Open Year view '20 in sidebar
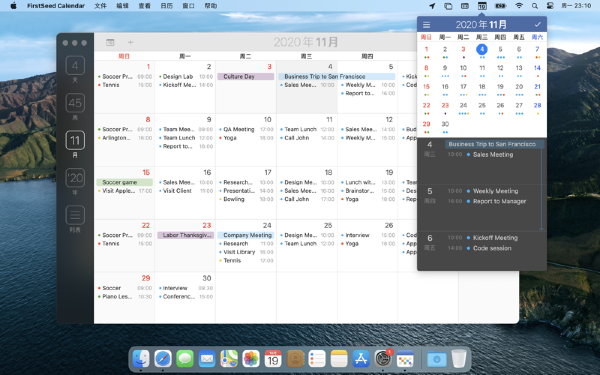The image size is (600, 375). 75,178
